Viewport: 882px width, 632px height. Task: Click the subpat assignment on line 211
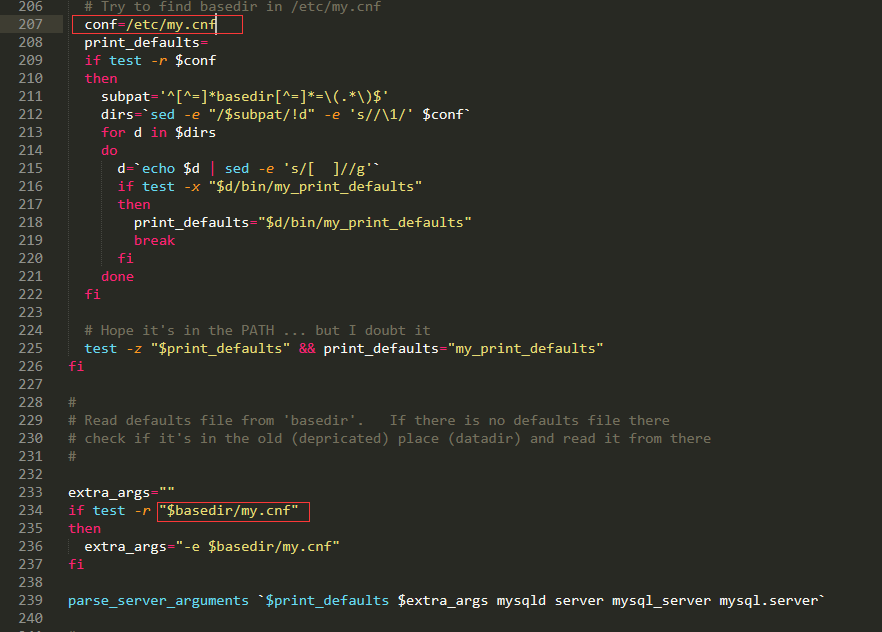[245, 97]
